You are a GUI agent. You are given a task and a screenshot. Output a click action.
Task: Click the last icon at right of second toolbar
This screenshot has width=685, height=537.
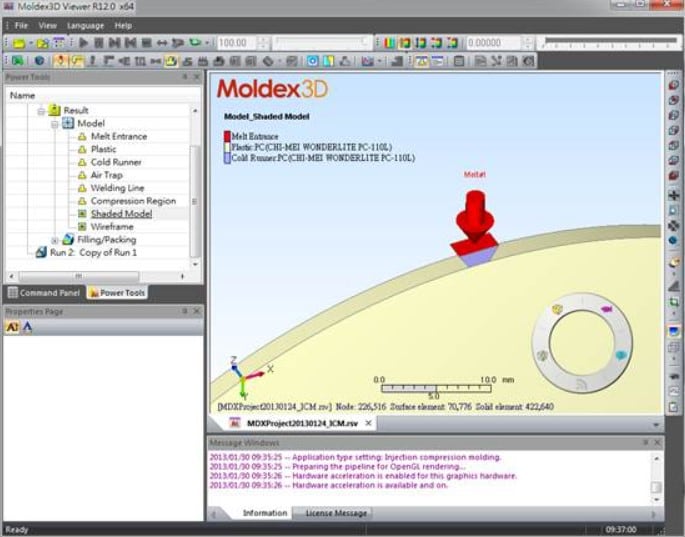coord(528,61)
